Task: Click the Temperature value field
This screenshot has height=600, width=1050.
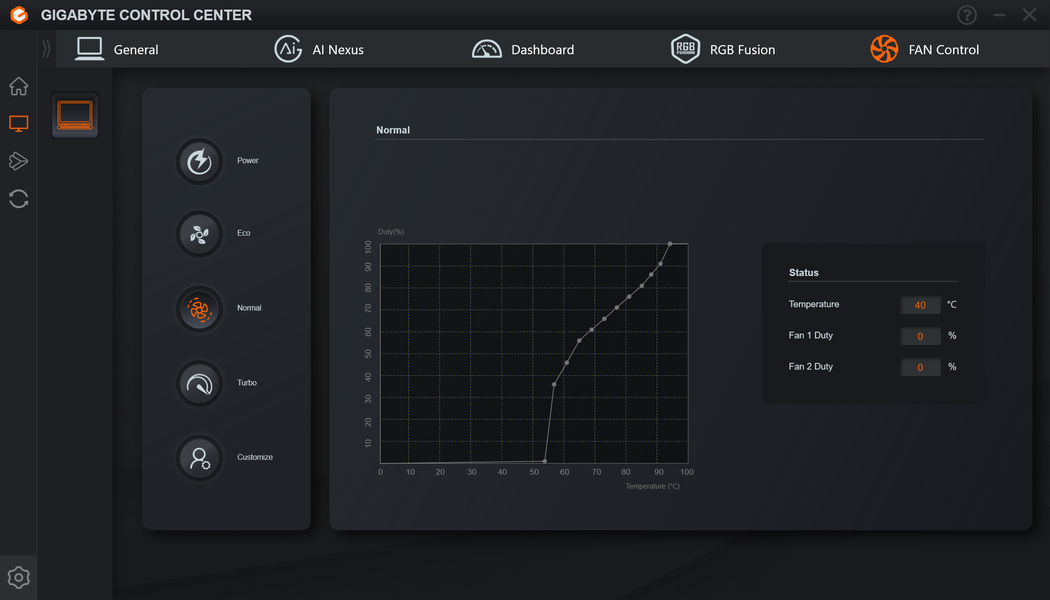Action: click(920, 305)
